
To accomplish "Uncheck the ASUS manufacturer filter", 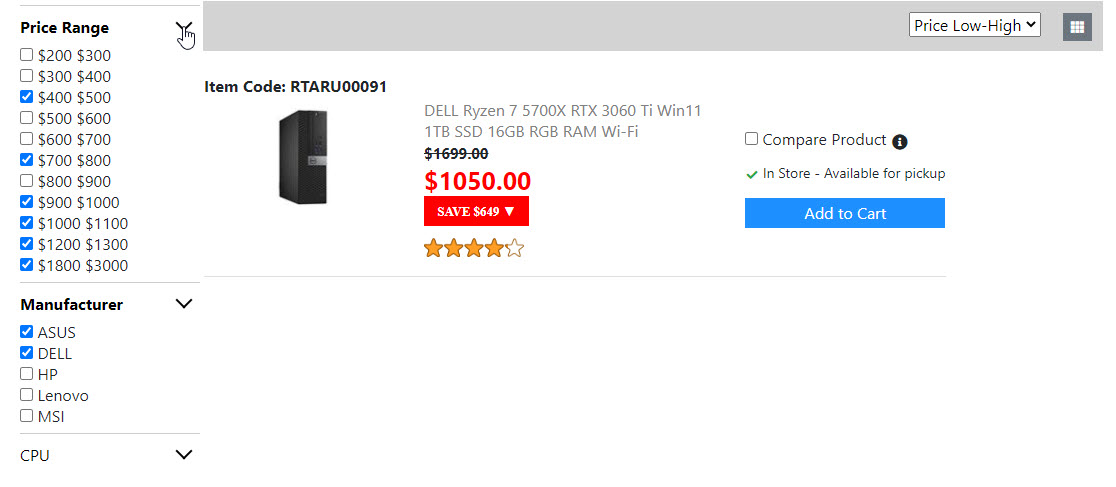I will 27,332.
